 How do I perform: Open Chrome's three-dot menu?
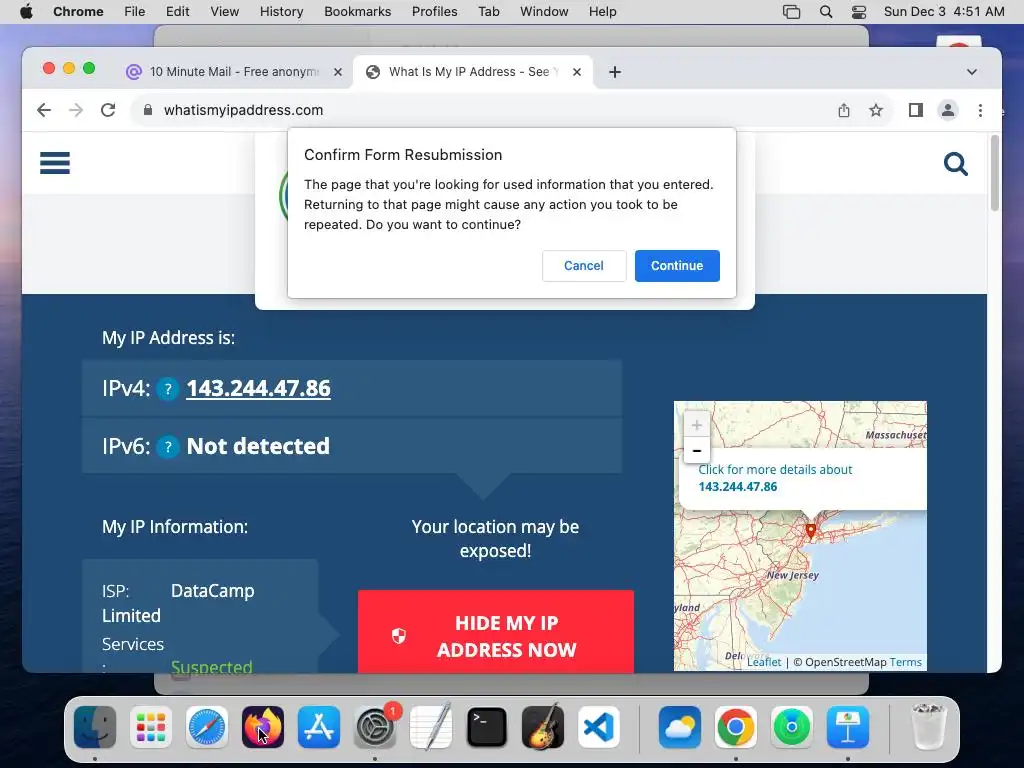pyautogui.click(x=980, y=110)
